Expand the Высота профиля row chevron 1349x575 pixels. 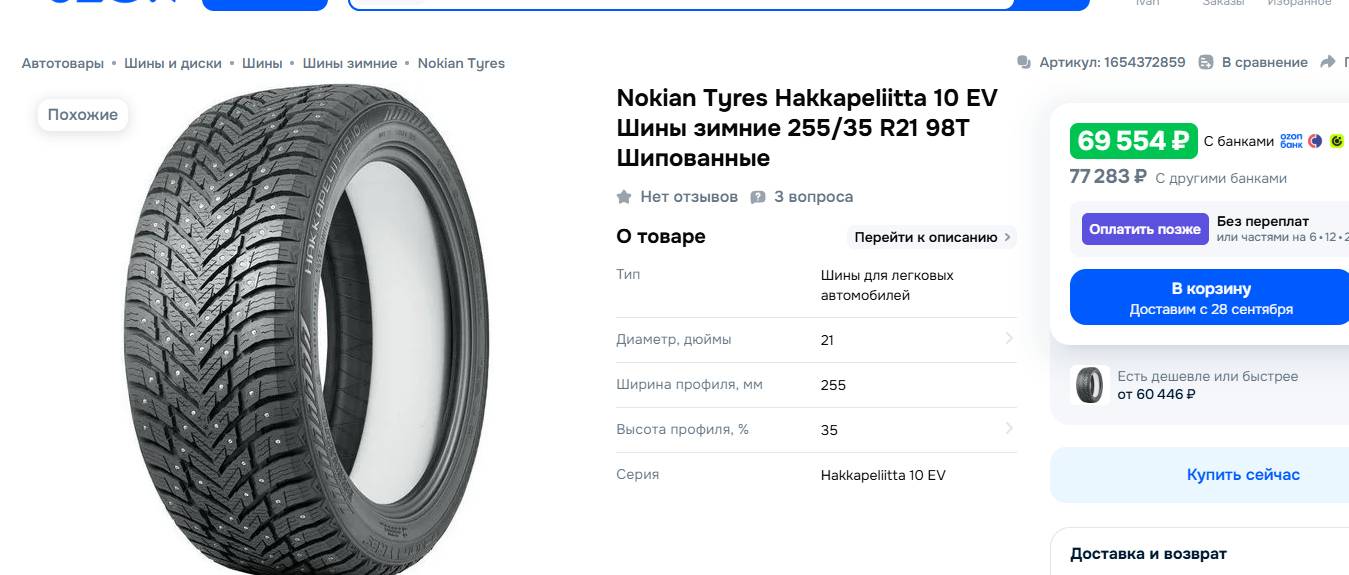tap(1009, 429)
